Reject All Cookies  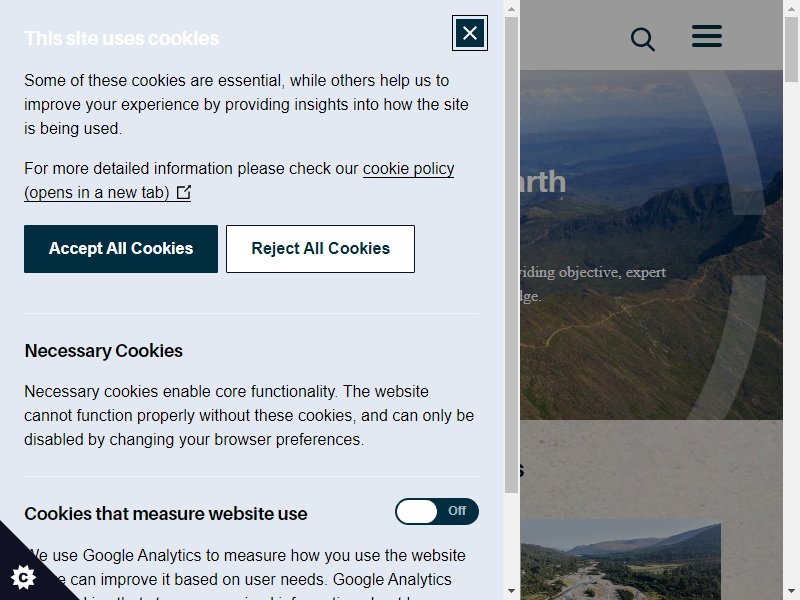click(x=320, y=249)
